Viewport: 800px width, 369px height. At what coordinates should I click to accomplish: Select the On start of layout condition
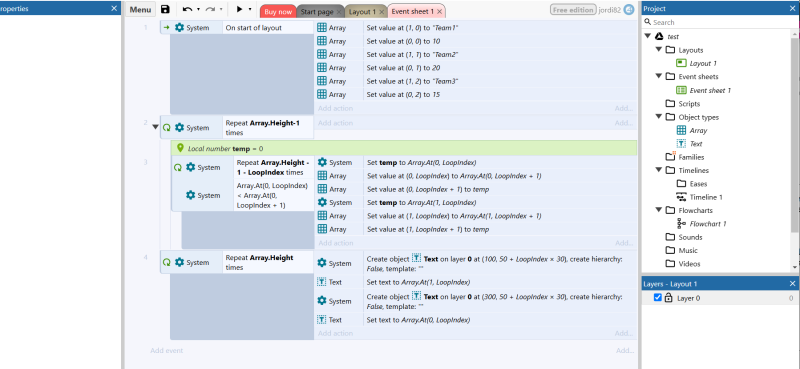click(x=268, y=28)
